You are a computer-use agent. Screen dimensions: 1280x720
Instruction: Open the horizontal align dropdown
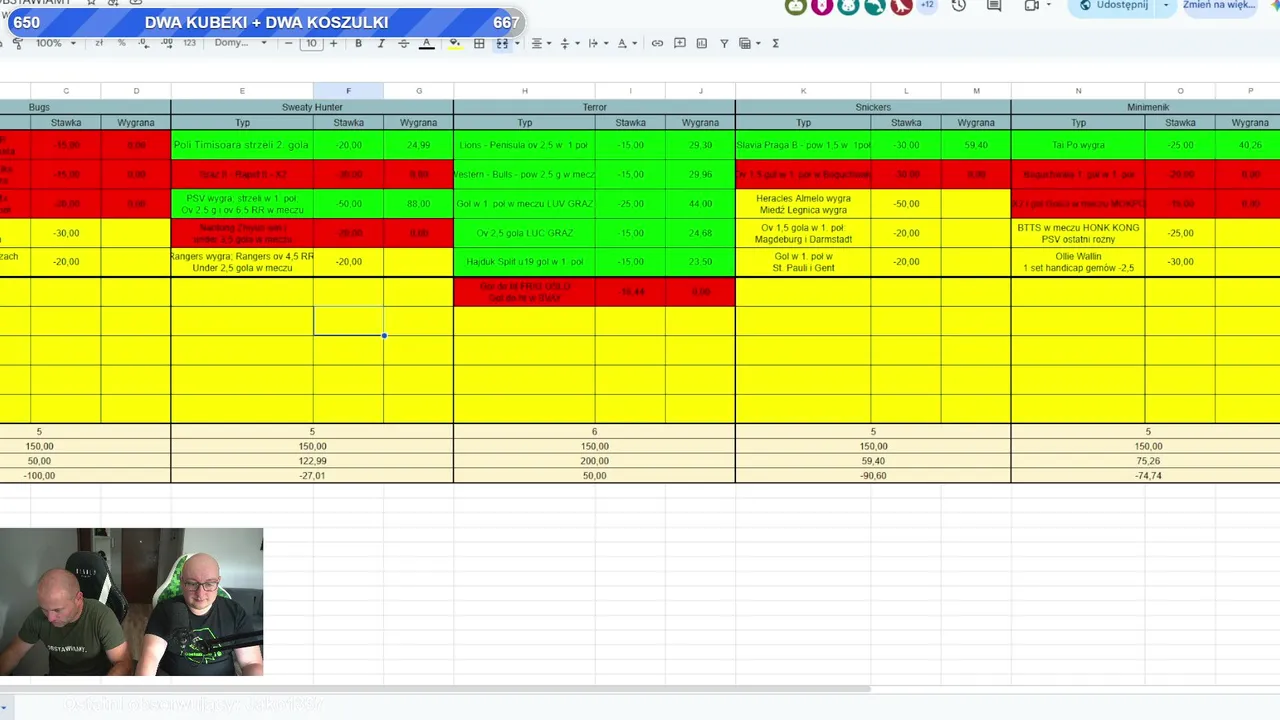541,43
